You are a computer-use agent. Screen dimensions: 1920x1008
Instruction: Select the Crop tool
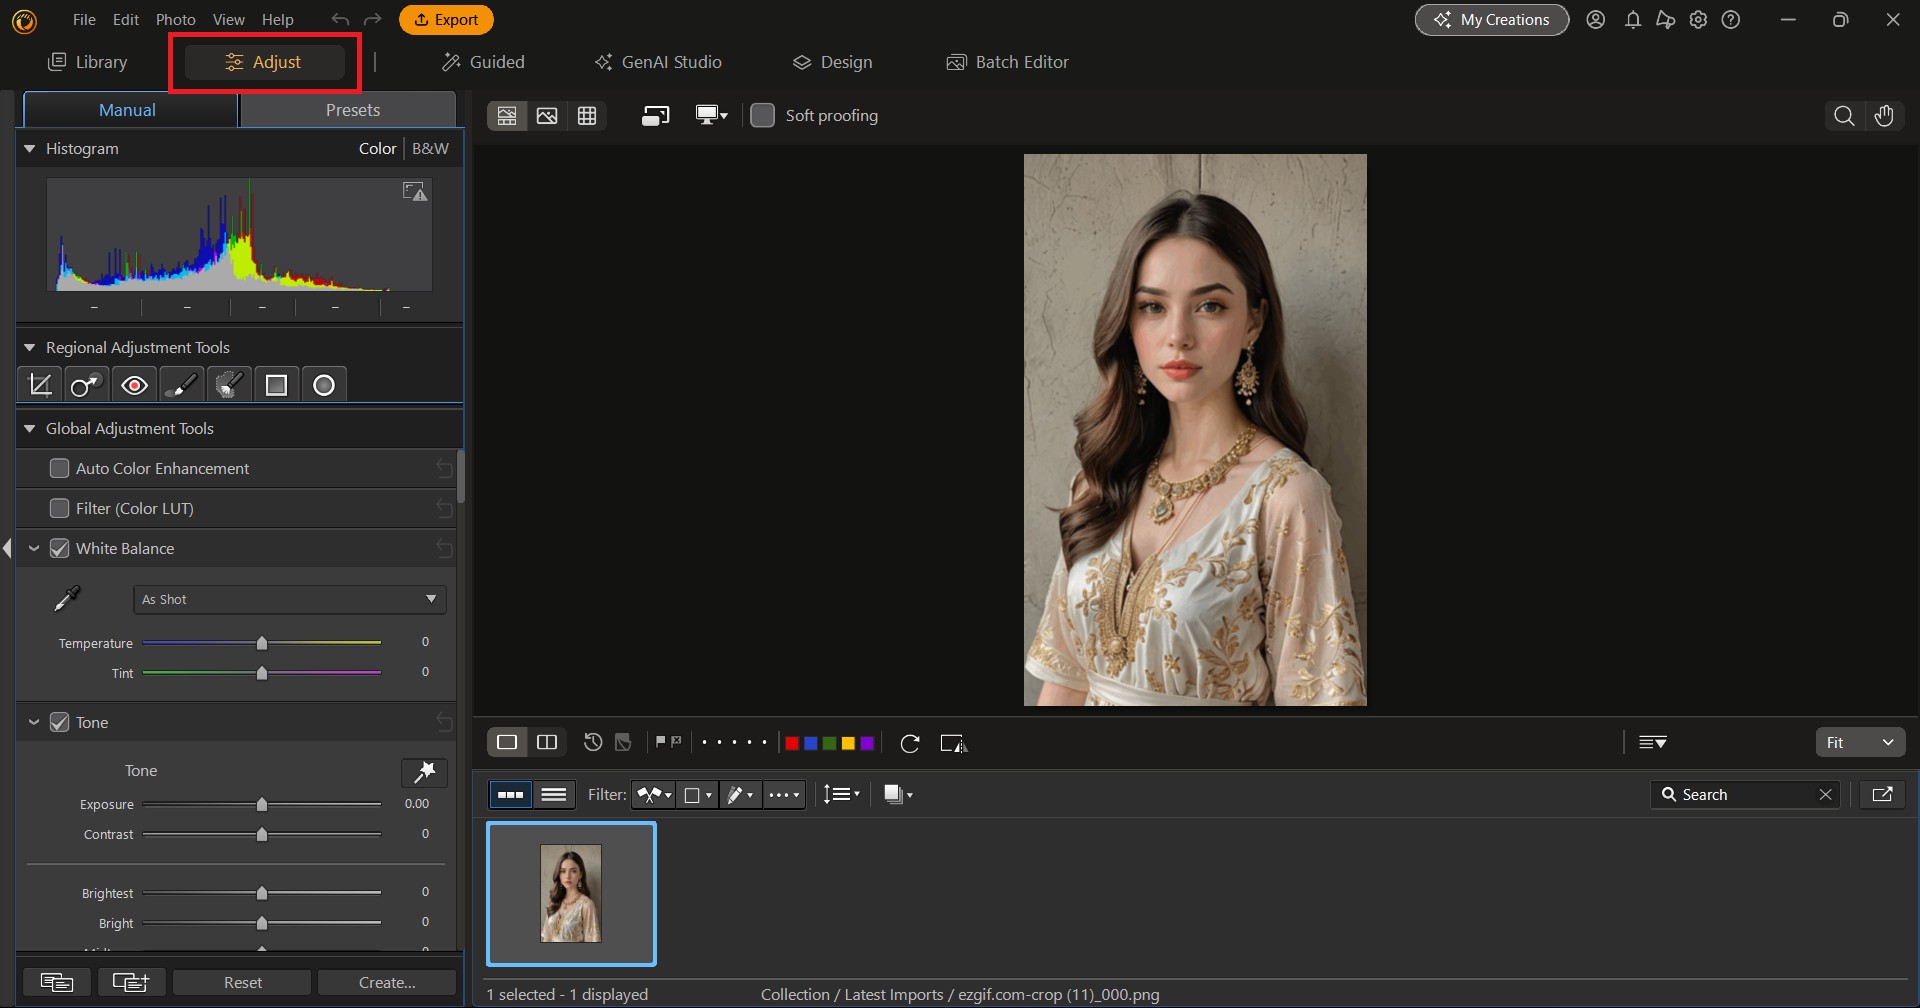point(39,385)
